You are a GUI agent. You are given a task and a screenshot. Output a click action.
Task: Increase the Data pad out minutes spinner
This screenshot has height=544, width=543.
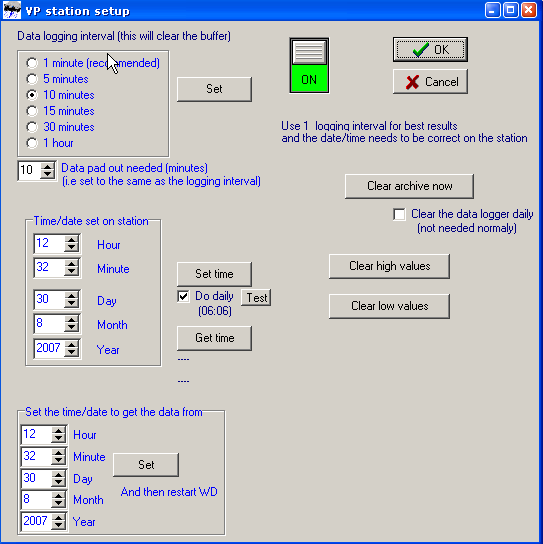[x=48, y=167]
